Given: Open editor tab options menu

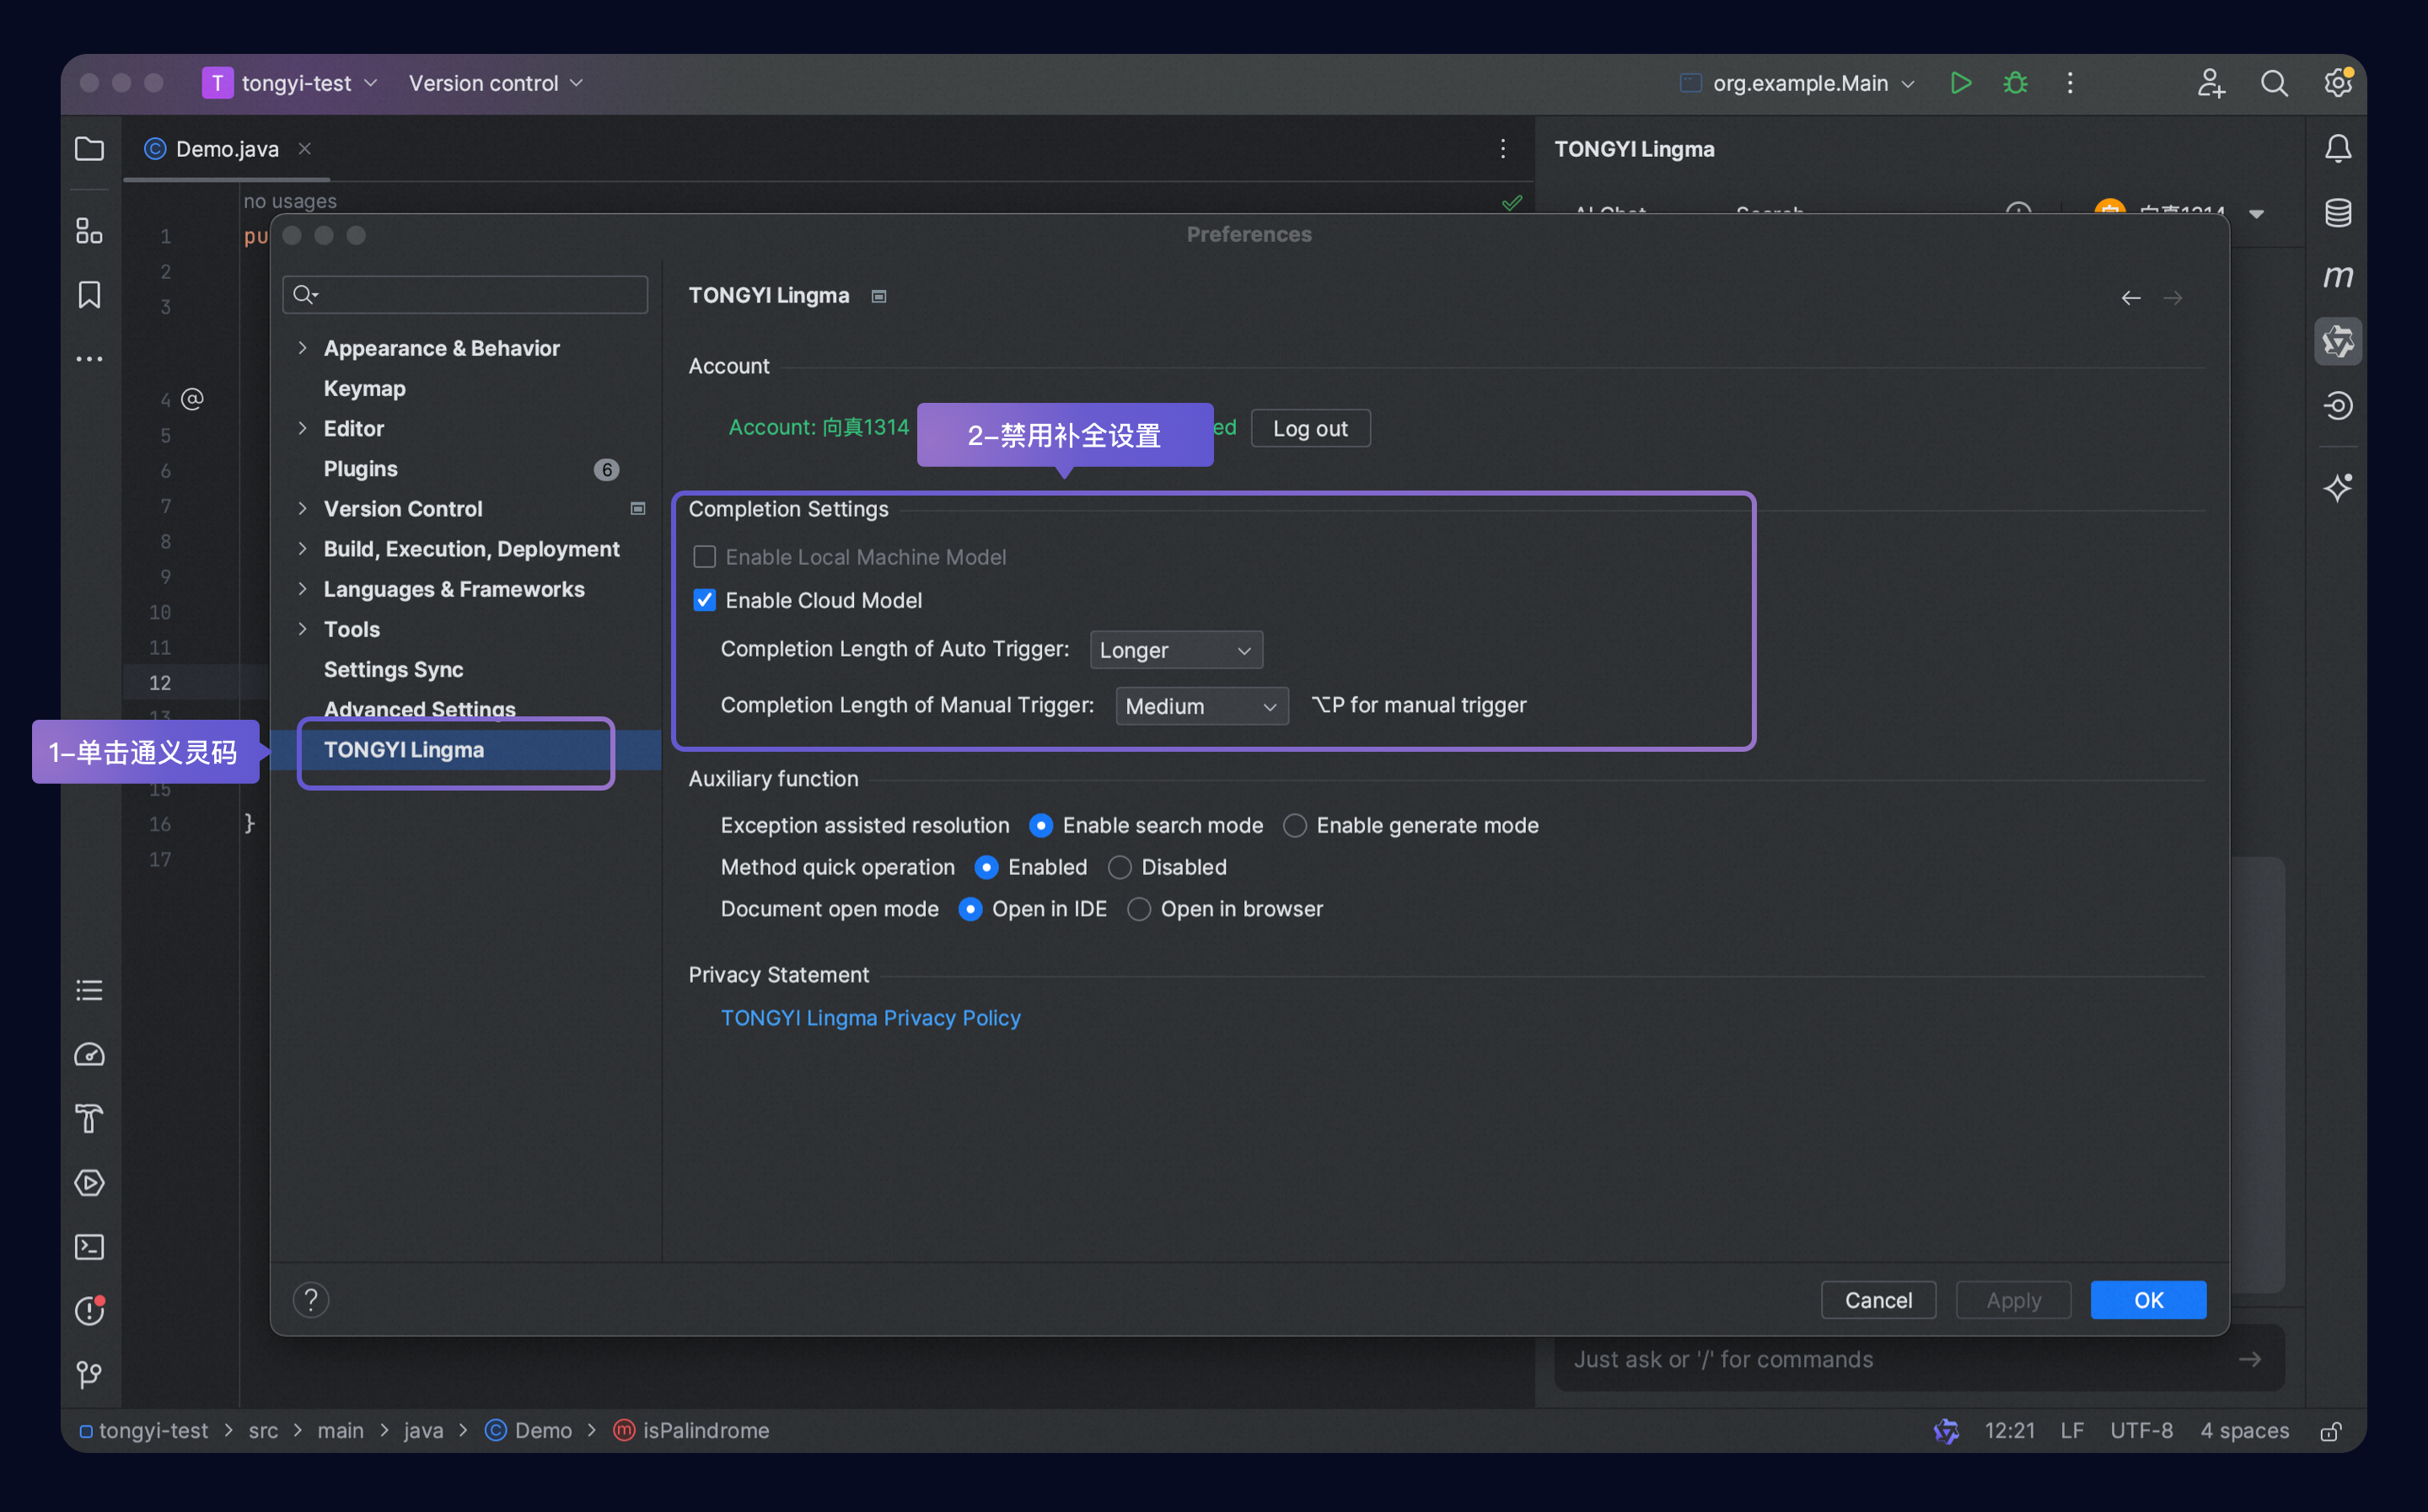Looking at the screenshot, I should (1503, 149).
